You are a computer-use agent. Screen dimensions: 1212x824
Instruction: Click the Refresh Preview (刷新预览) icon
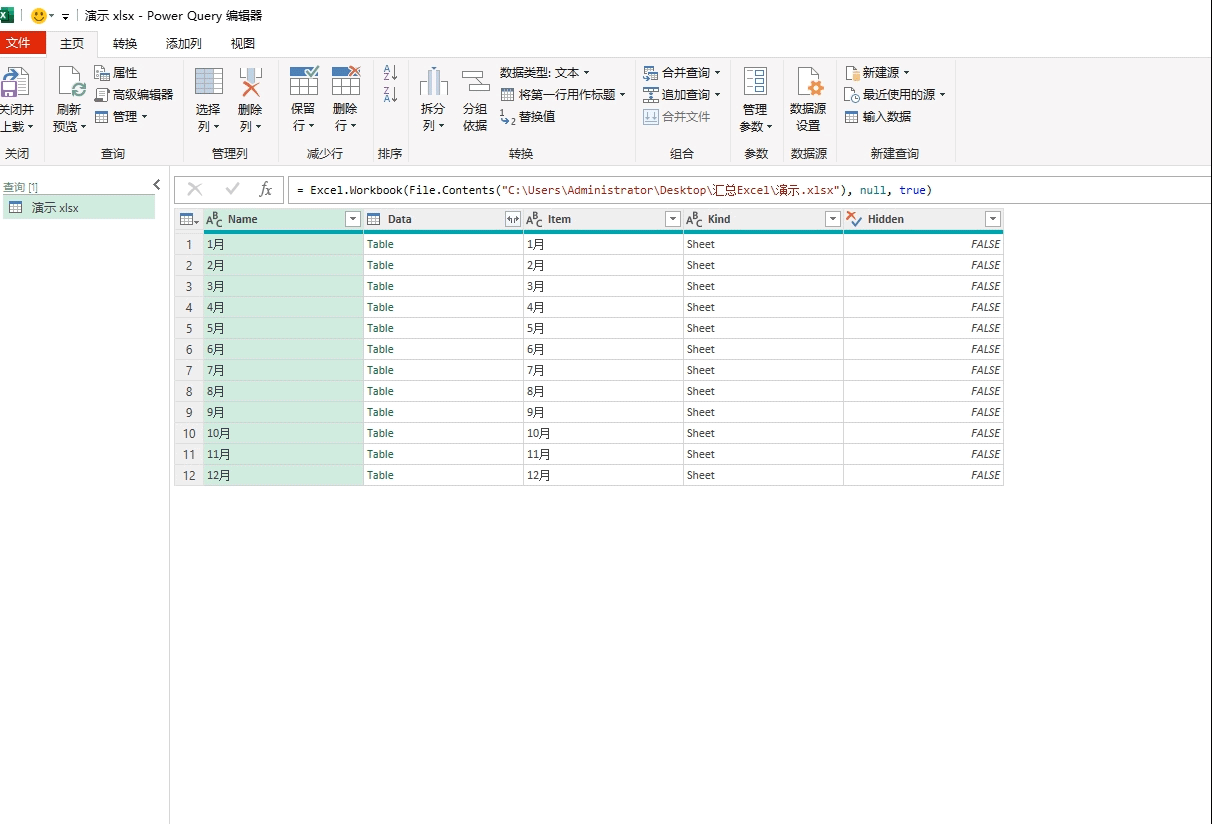click(x=69, y=82)
